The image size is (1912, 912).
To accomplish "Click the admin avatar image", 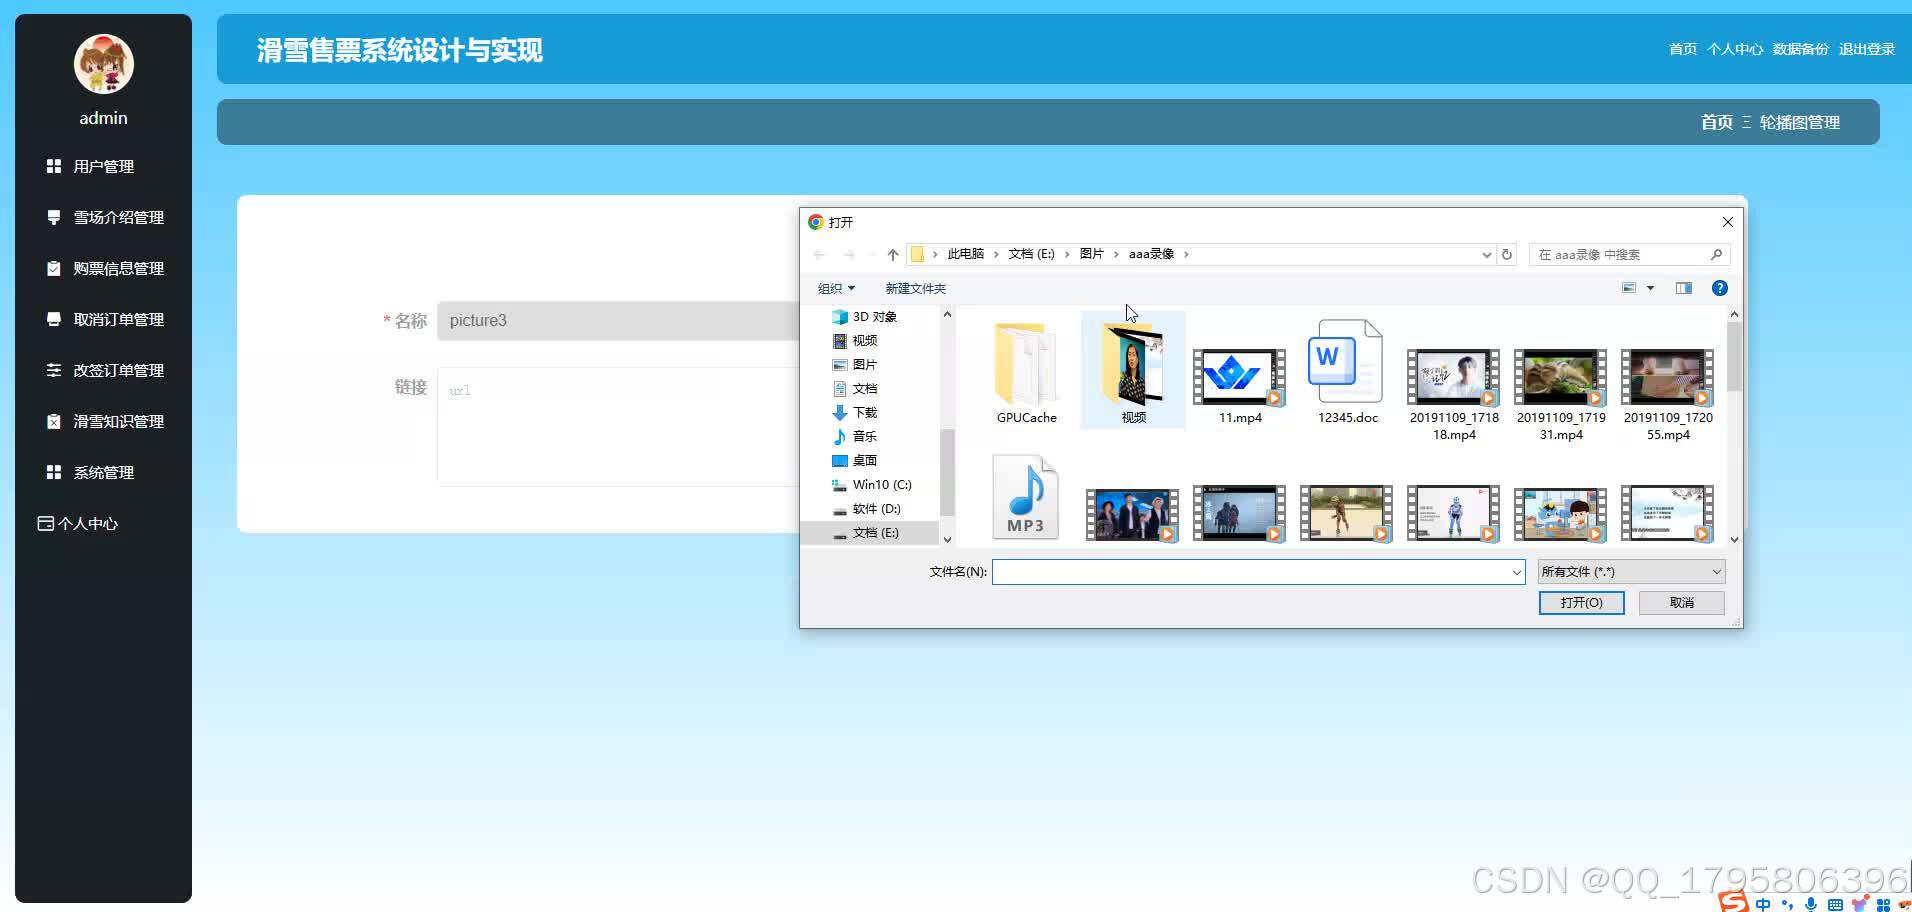I will (x=104, y=64).
